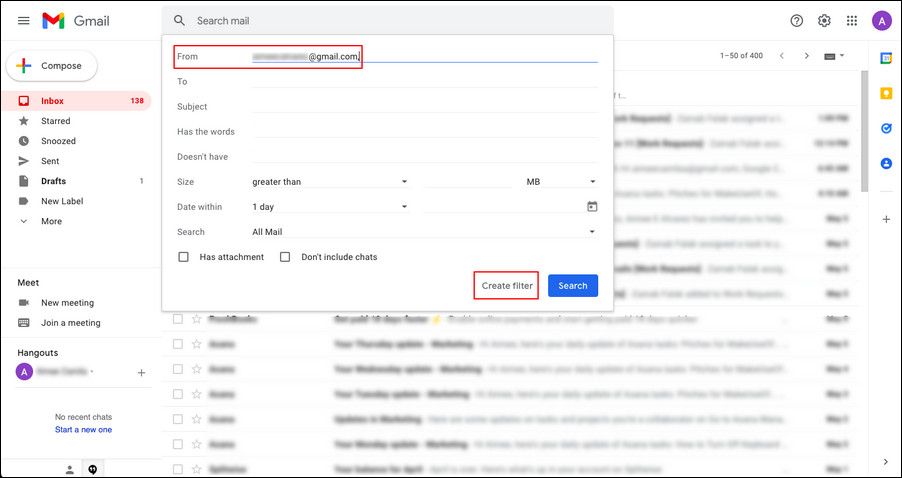
Task: Select the Your Wednesday update email checkbox
Action: click(178, 369)
